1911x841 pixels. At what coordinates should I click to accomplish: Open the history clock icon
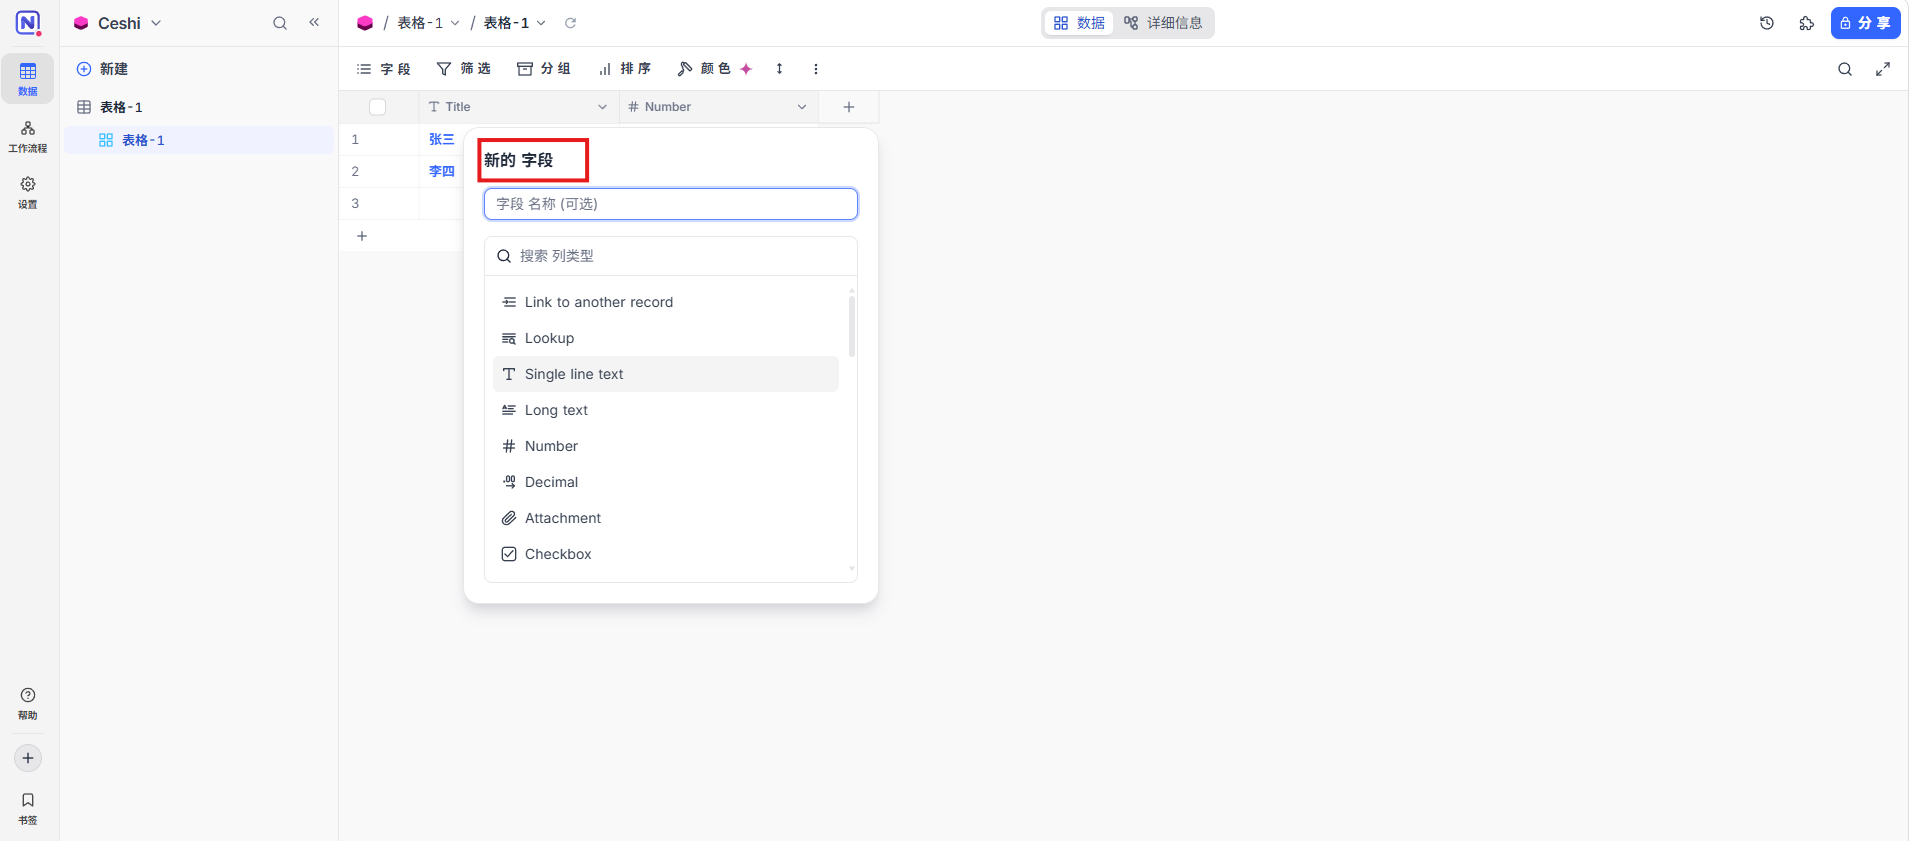[1767, 23]
